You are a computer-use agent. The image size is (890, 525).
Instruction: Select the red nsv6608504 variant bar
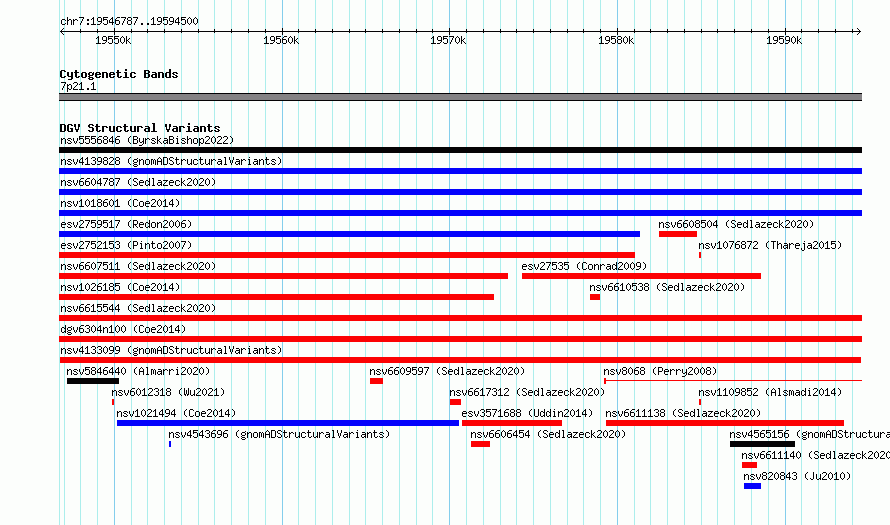click(x=678, y=234)
